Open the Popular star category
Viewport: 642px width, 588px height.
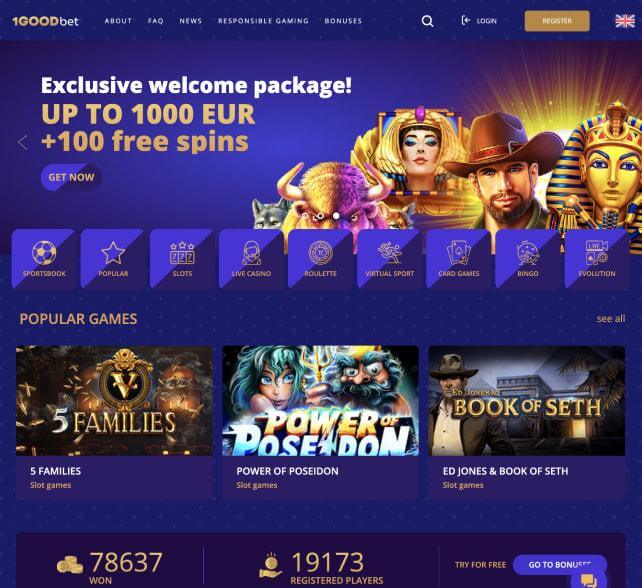113,253
